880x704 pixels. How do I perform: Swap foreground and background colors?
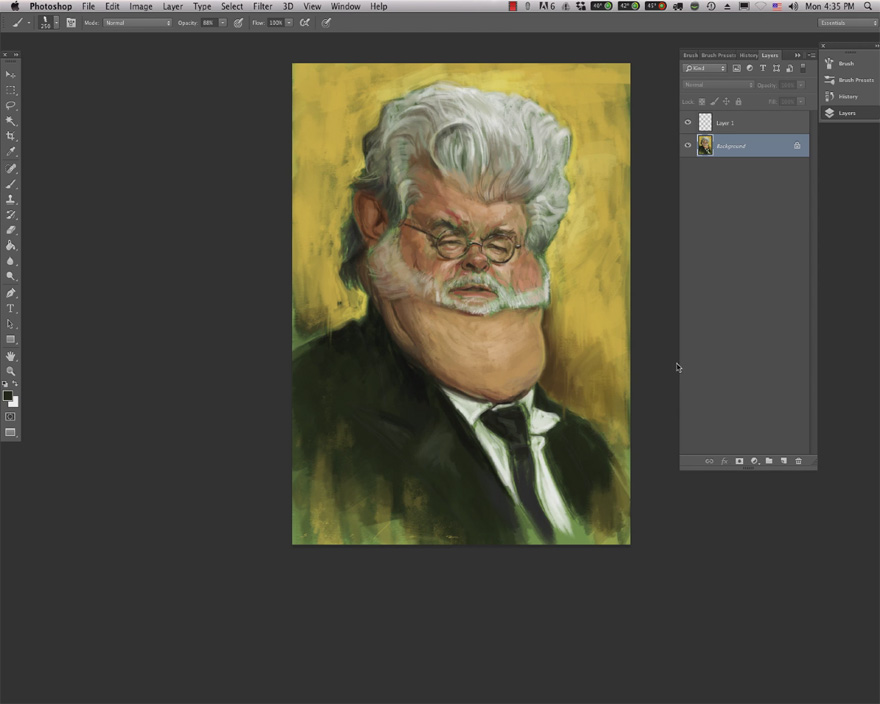point(15,384)
